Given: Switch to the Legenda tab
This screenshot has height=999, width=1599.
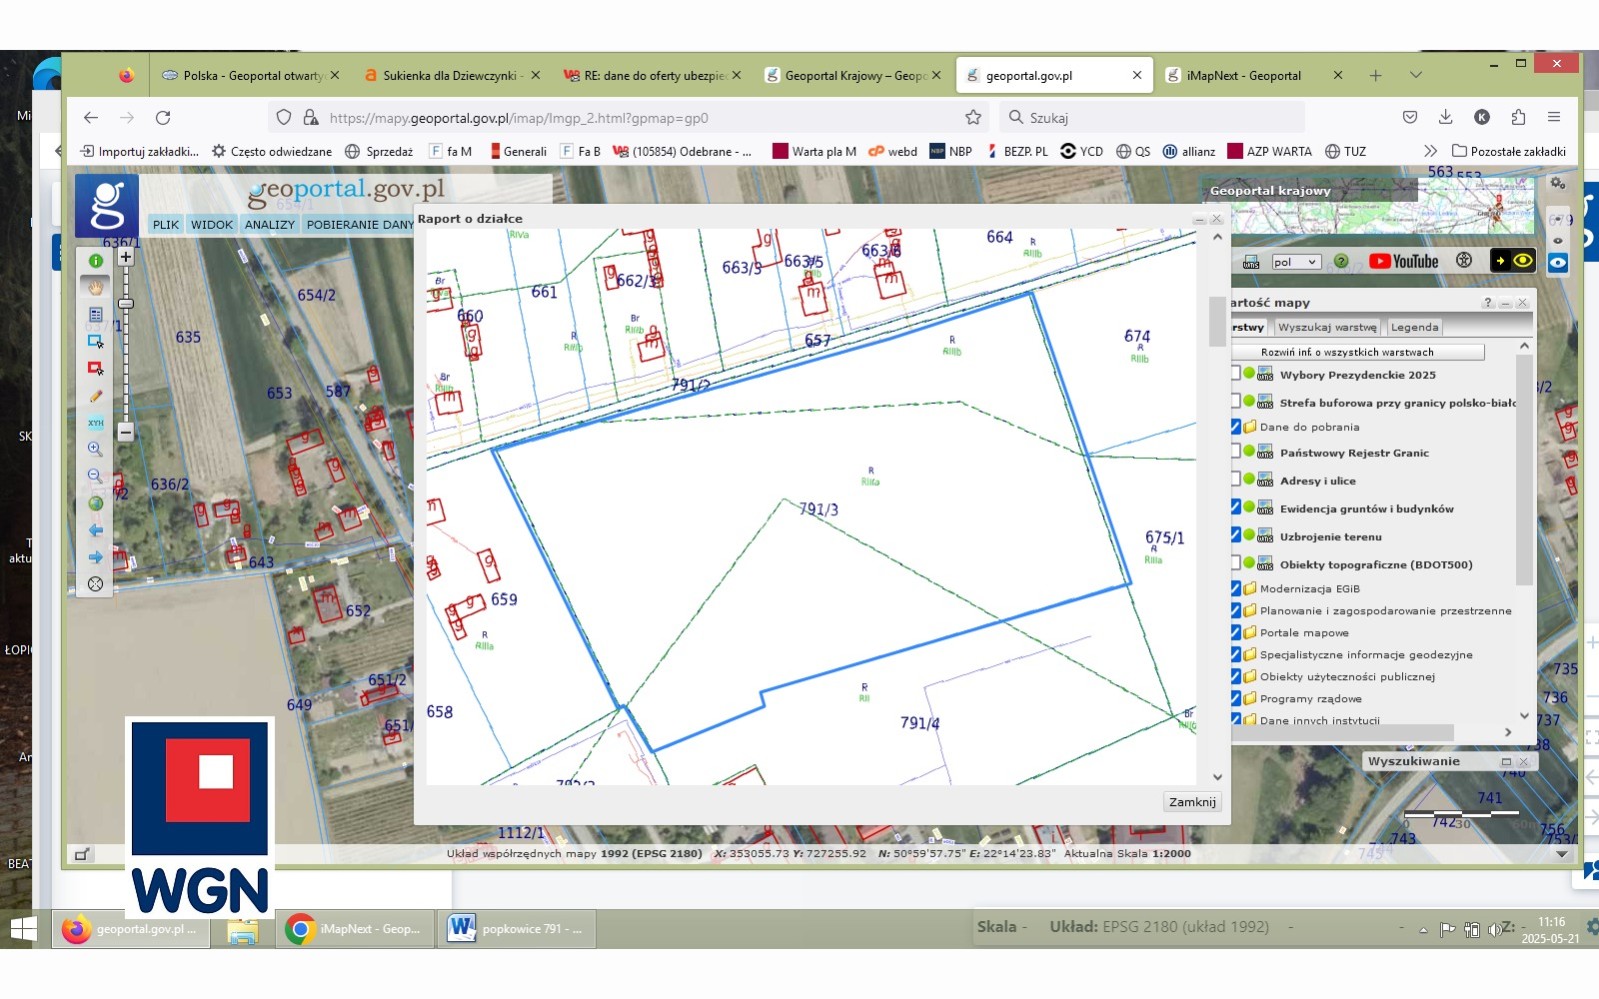Looking at the screenshot, I should (1414, 327).
